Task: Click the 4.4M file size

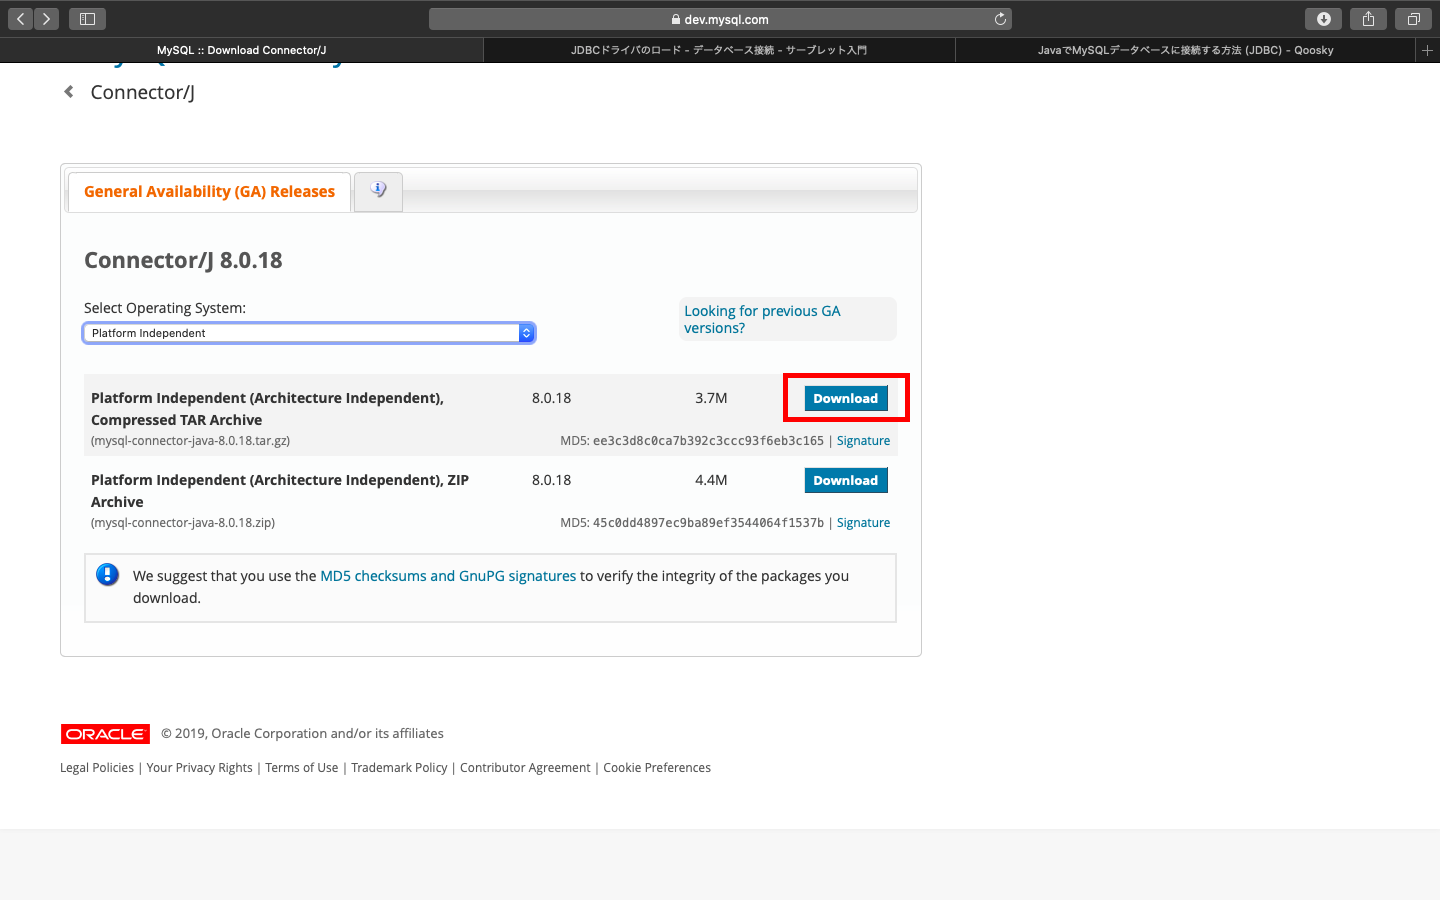Action: coord(711,480)
